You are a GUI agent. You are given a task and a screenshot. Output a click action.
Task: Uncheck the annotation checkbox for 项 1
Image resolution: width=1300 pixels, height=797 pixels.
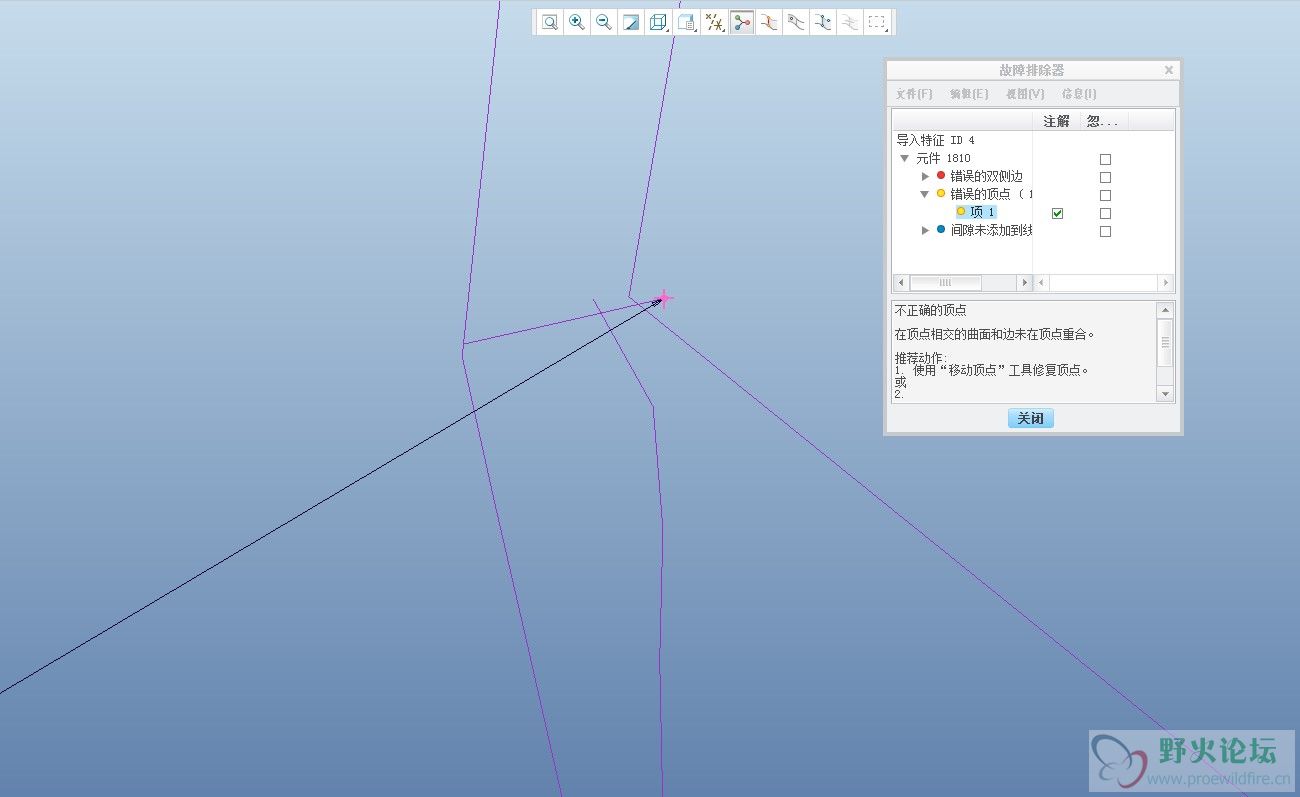coord(1057,213)
